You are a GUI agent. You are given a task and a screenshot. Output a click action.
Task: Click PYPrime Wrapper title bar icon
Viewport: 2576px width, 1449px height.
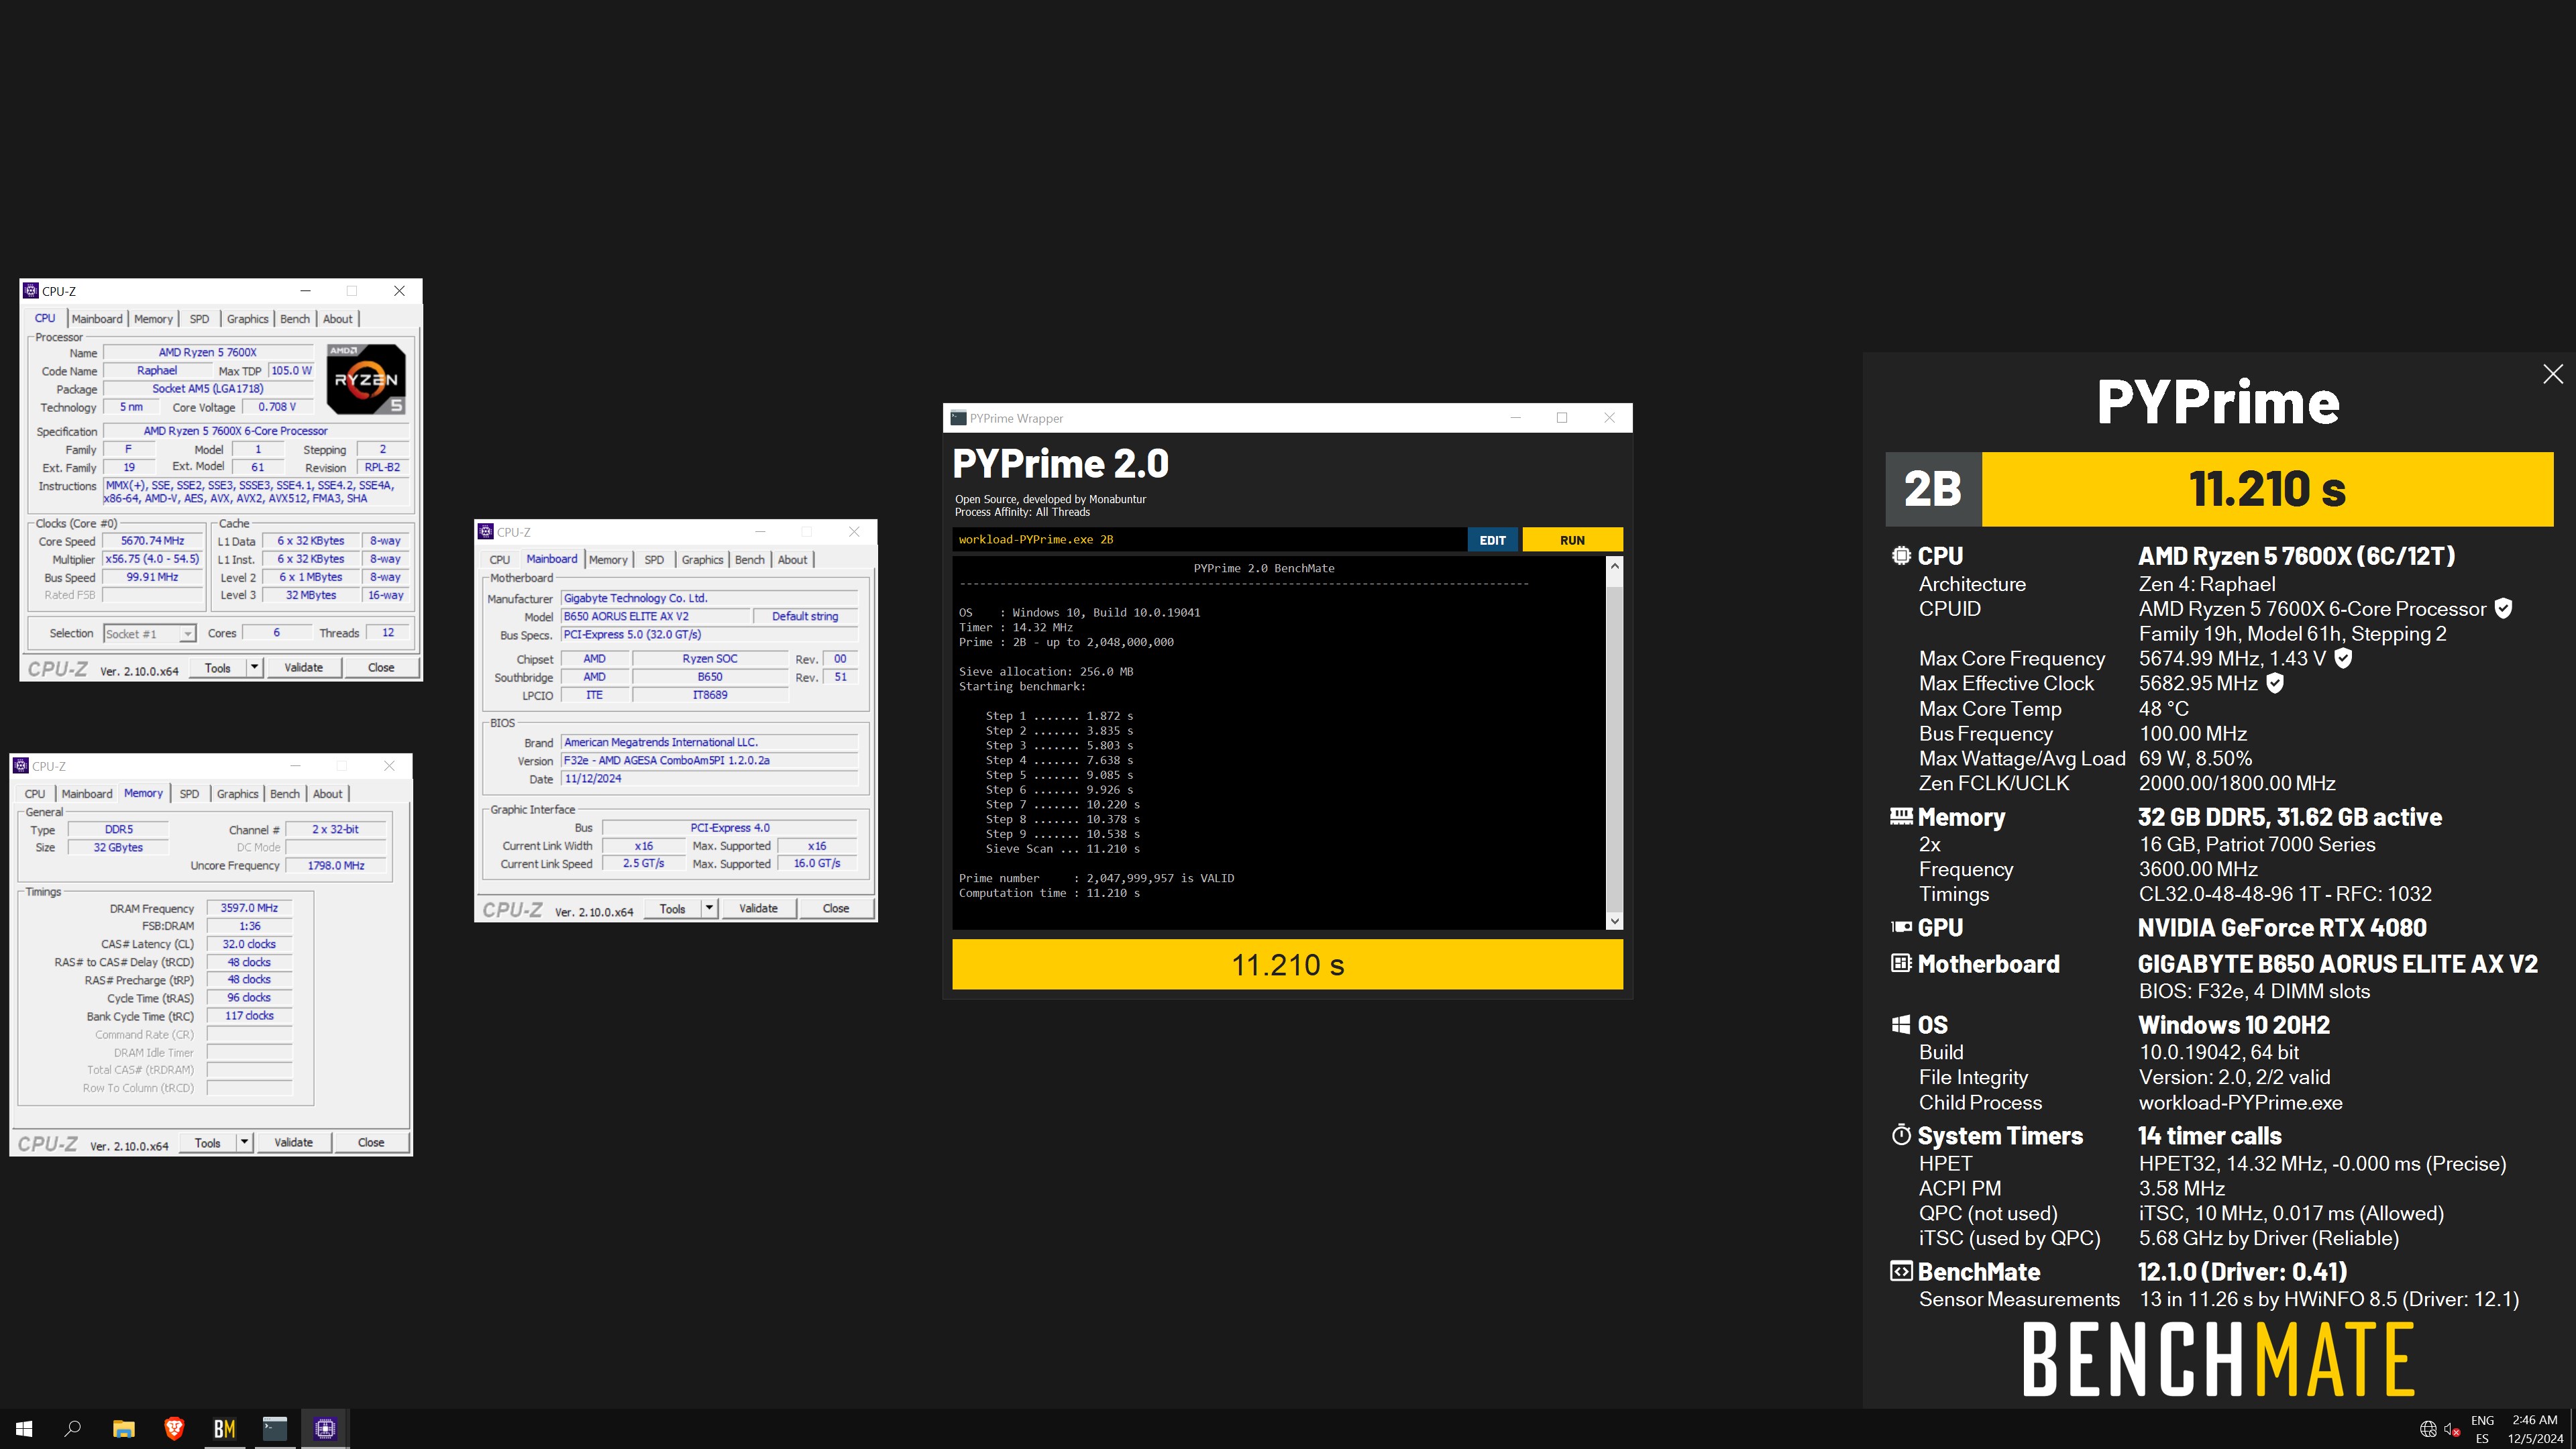(958, 418)
